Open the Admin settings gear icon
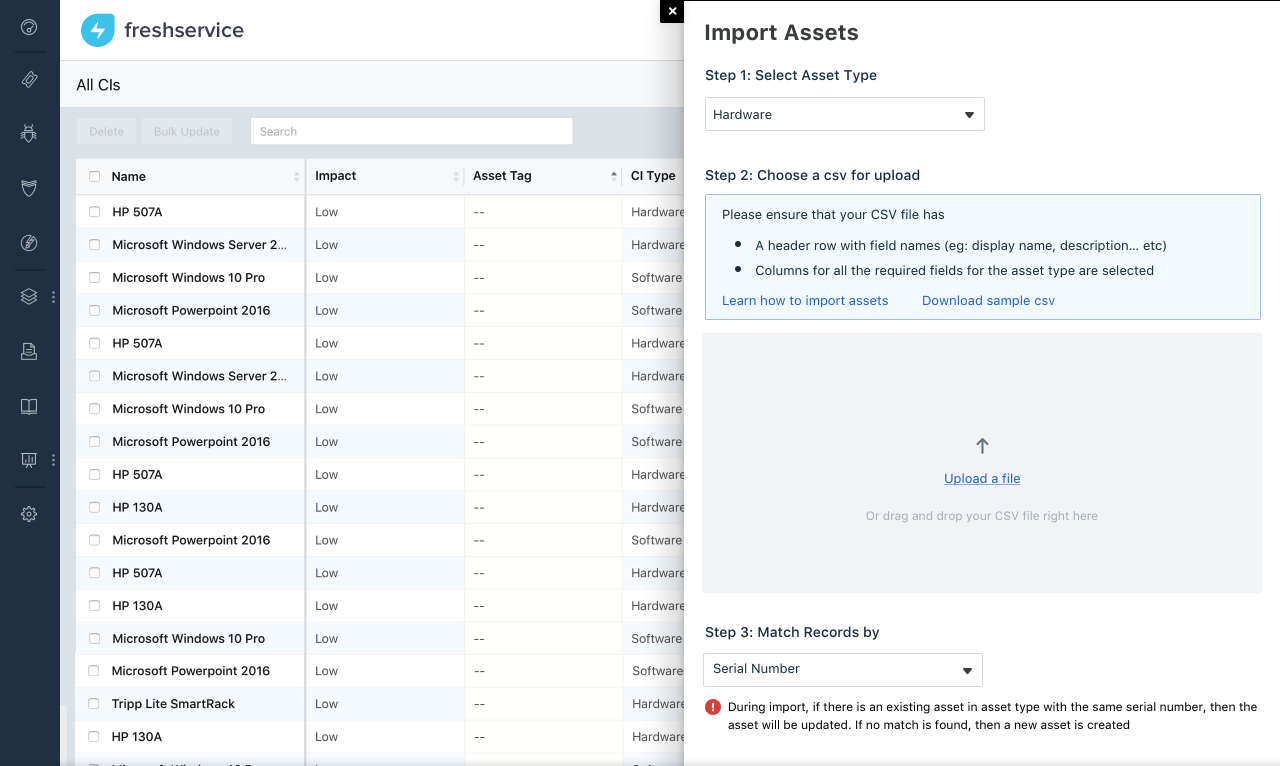 29,514
